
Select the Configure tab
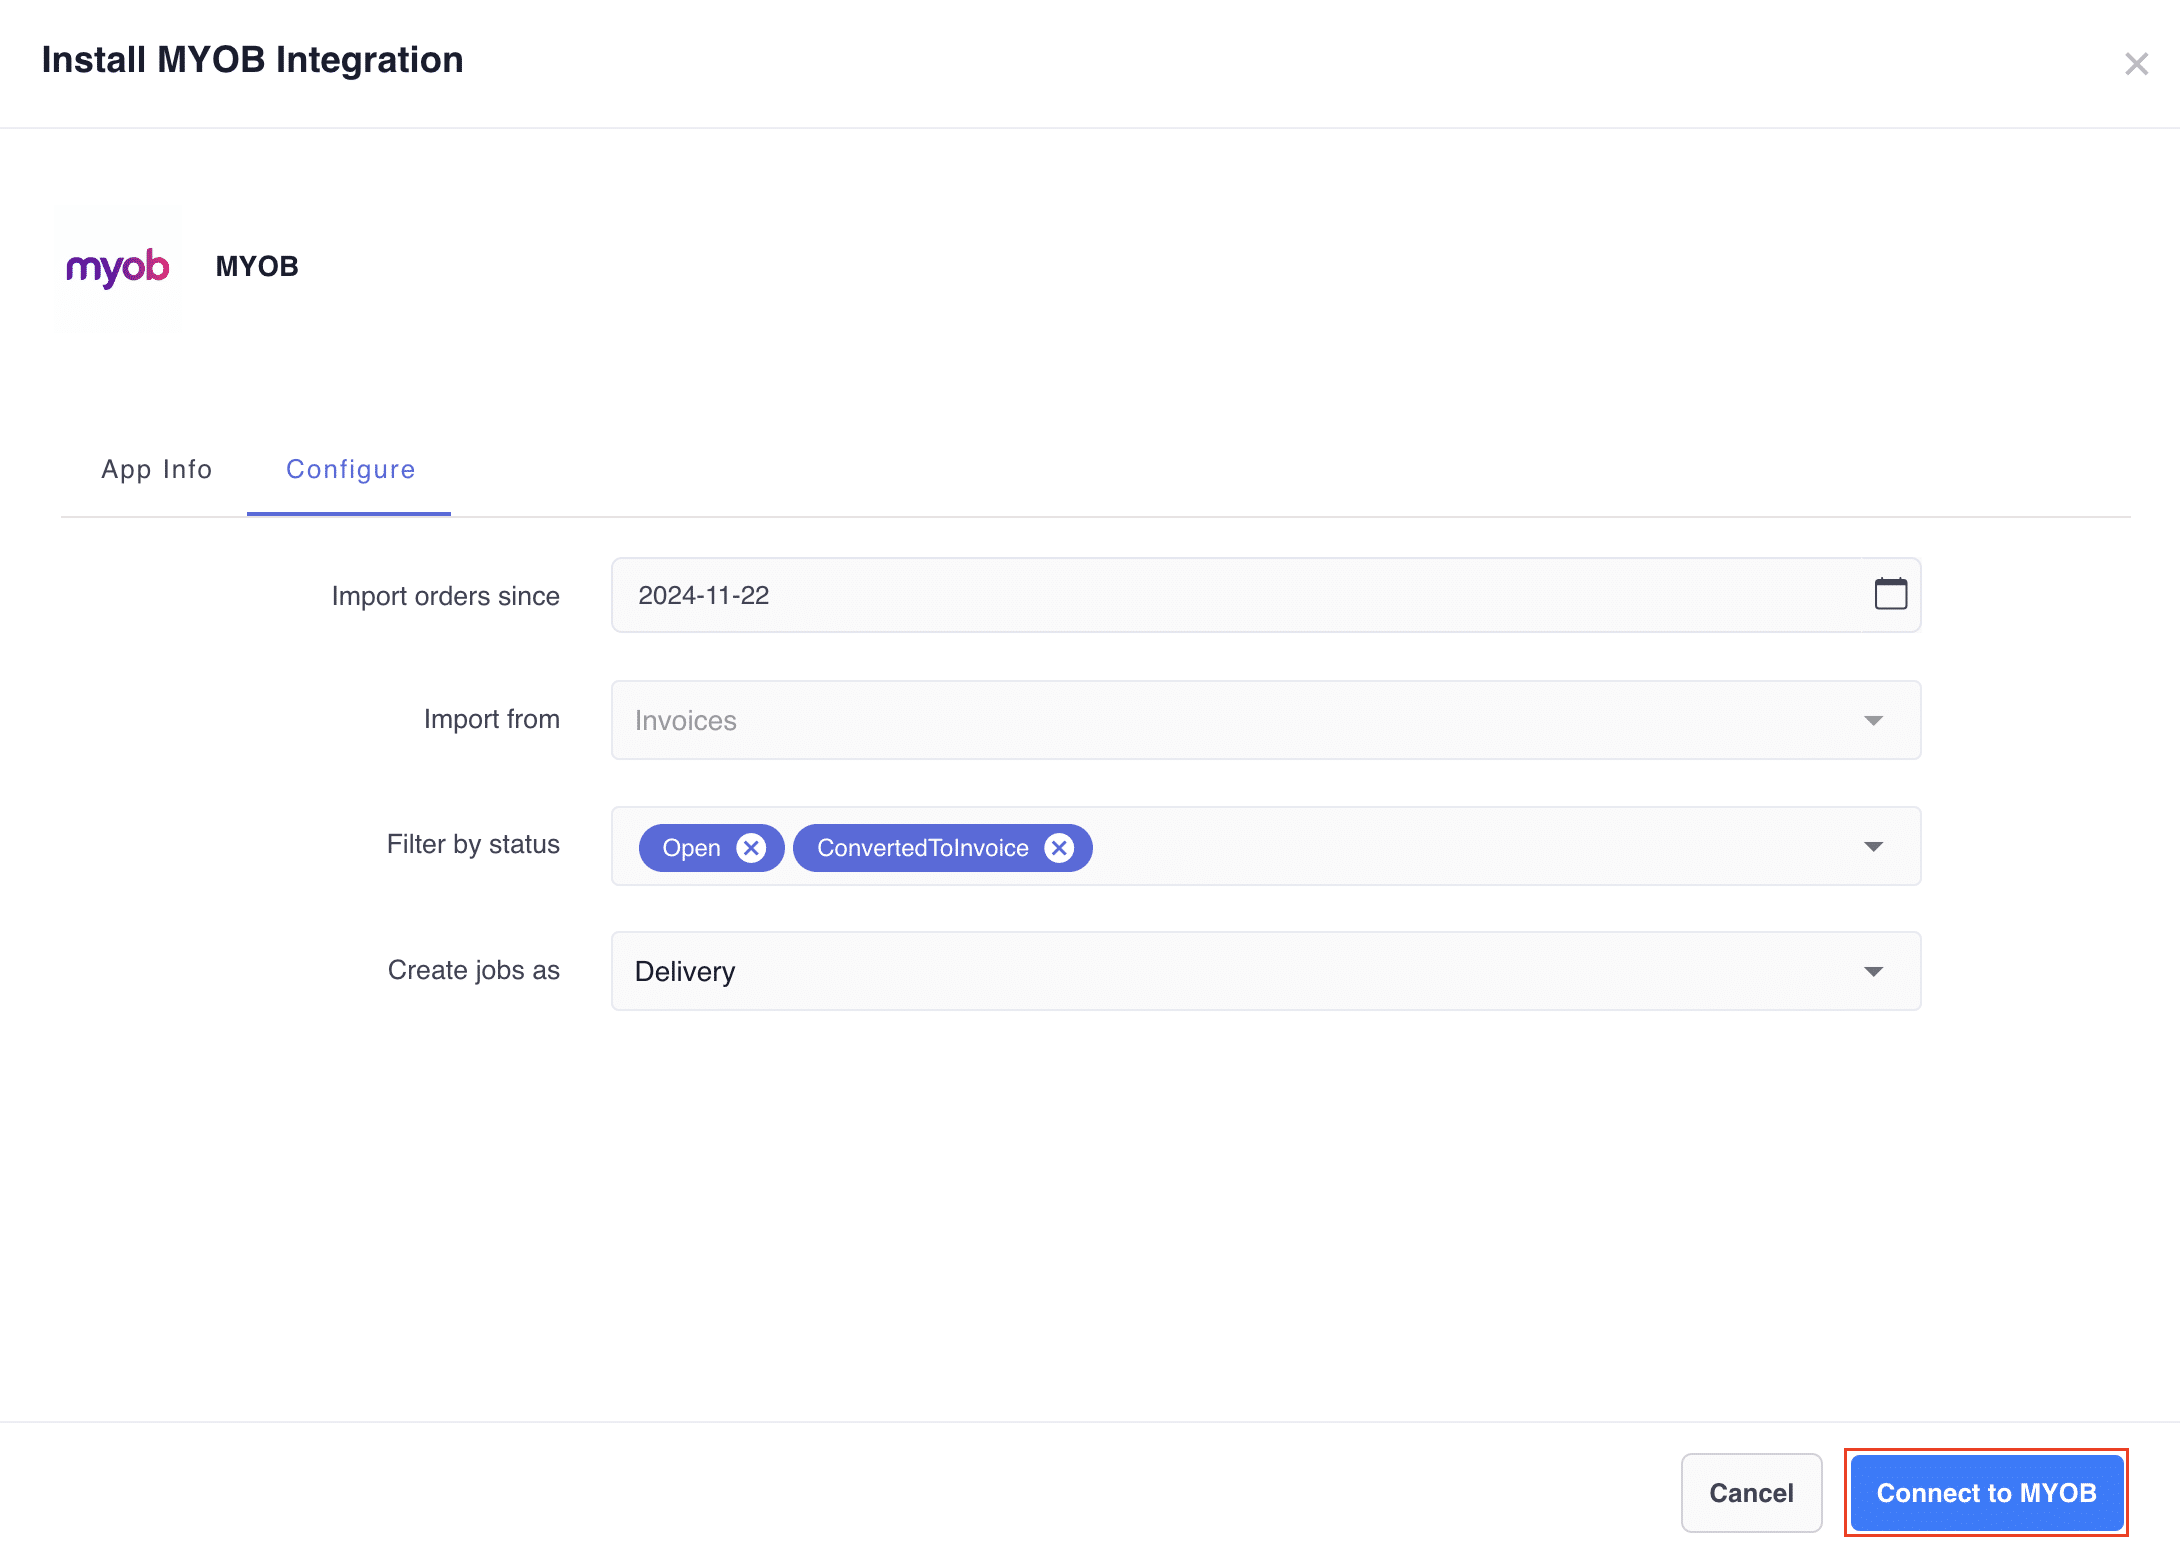(x=350, y=469)
